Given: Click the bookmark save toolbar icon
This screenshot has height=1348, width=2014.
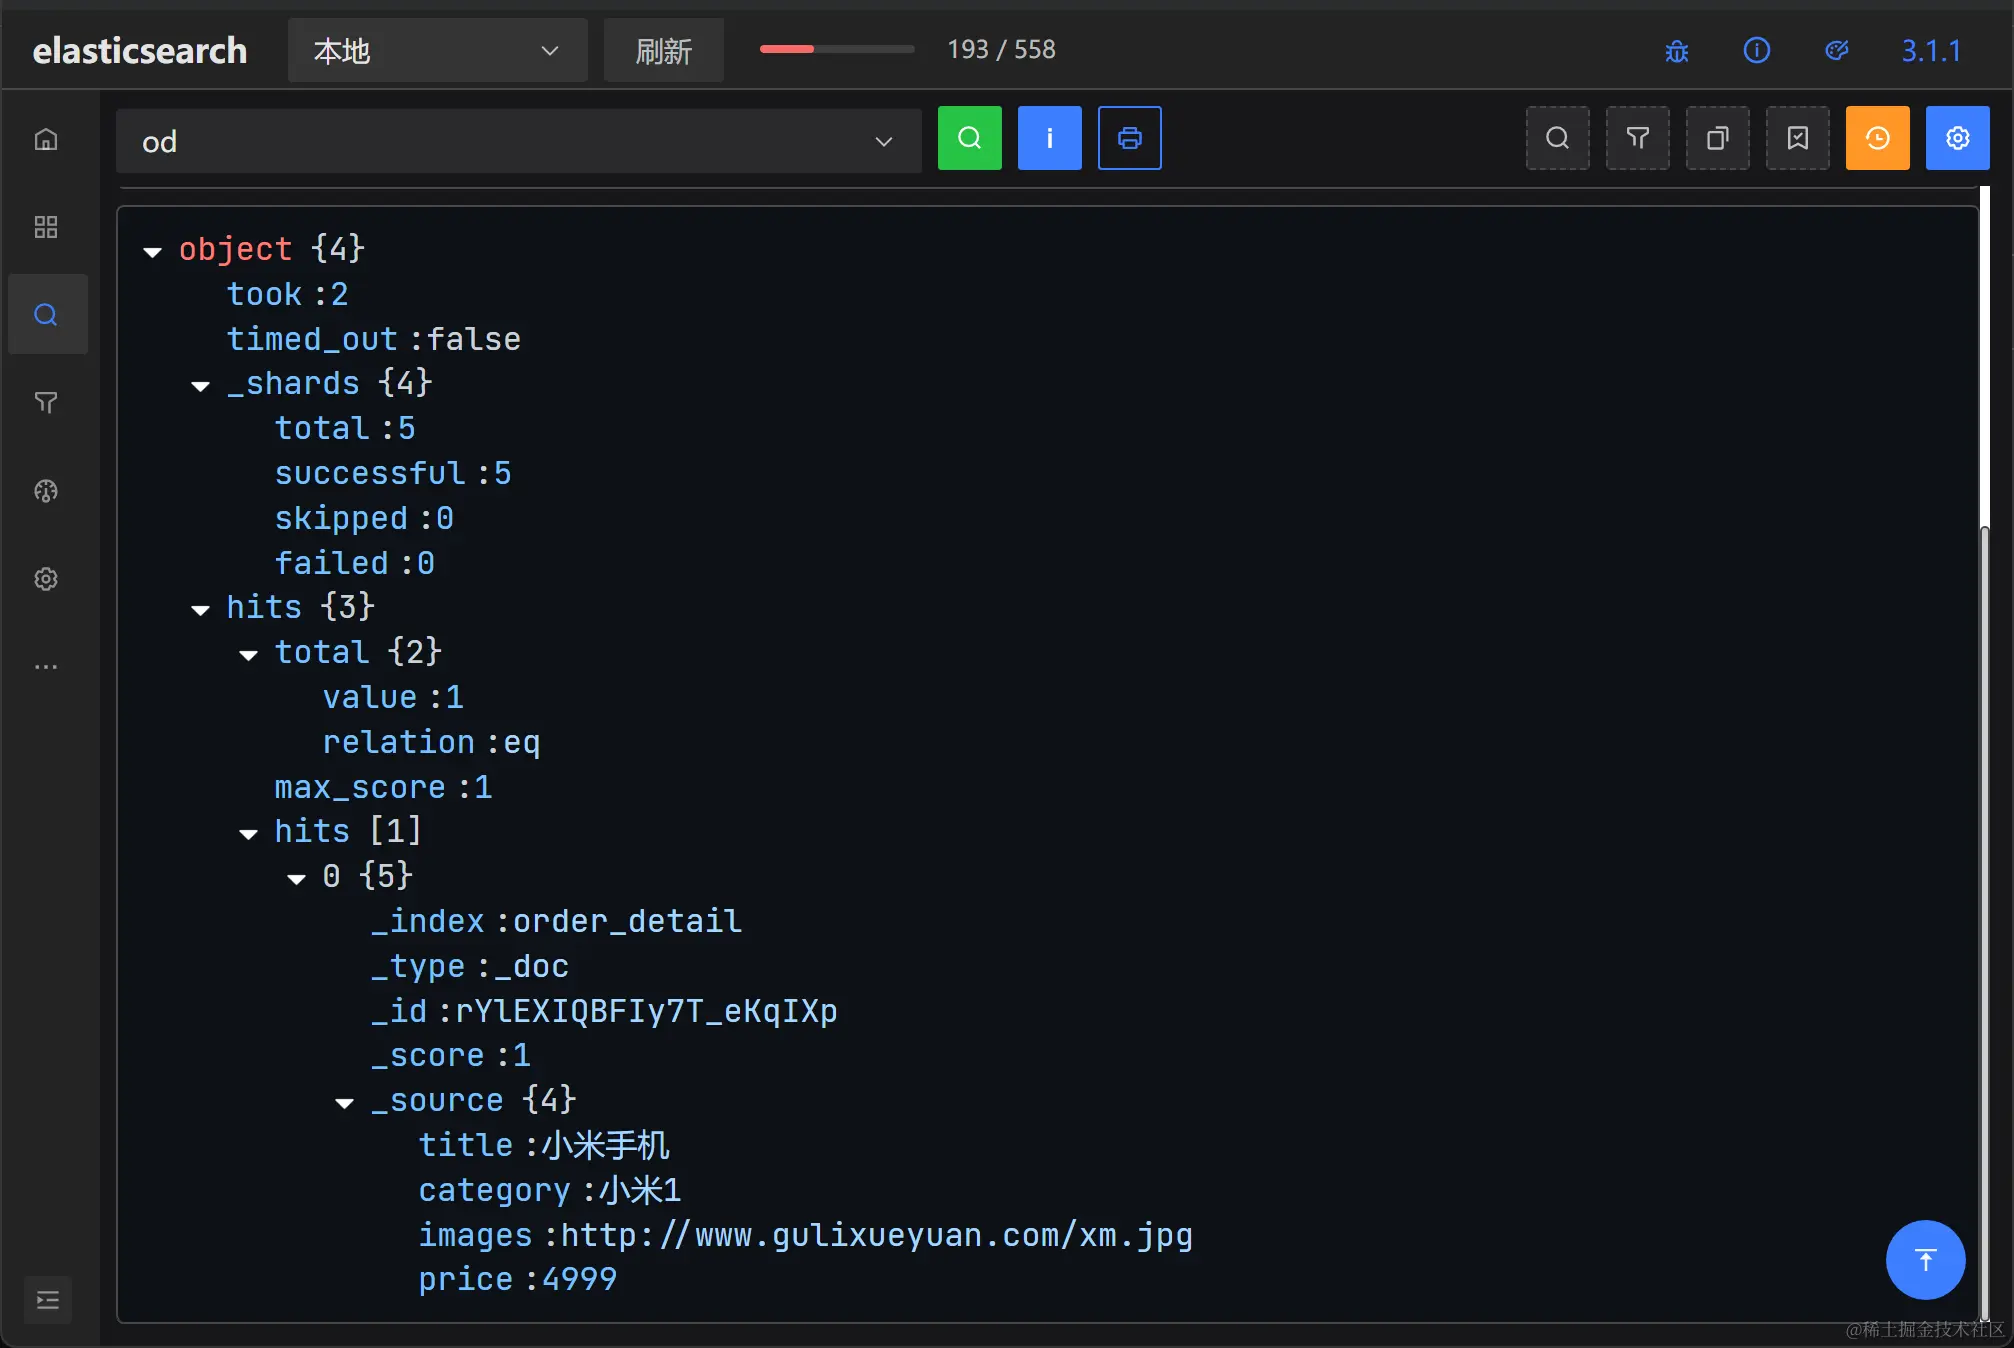Looking at the screenshot, I should pyautogui.click(x=1797, y=138).
